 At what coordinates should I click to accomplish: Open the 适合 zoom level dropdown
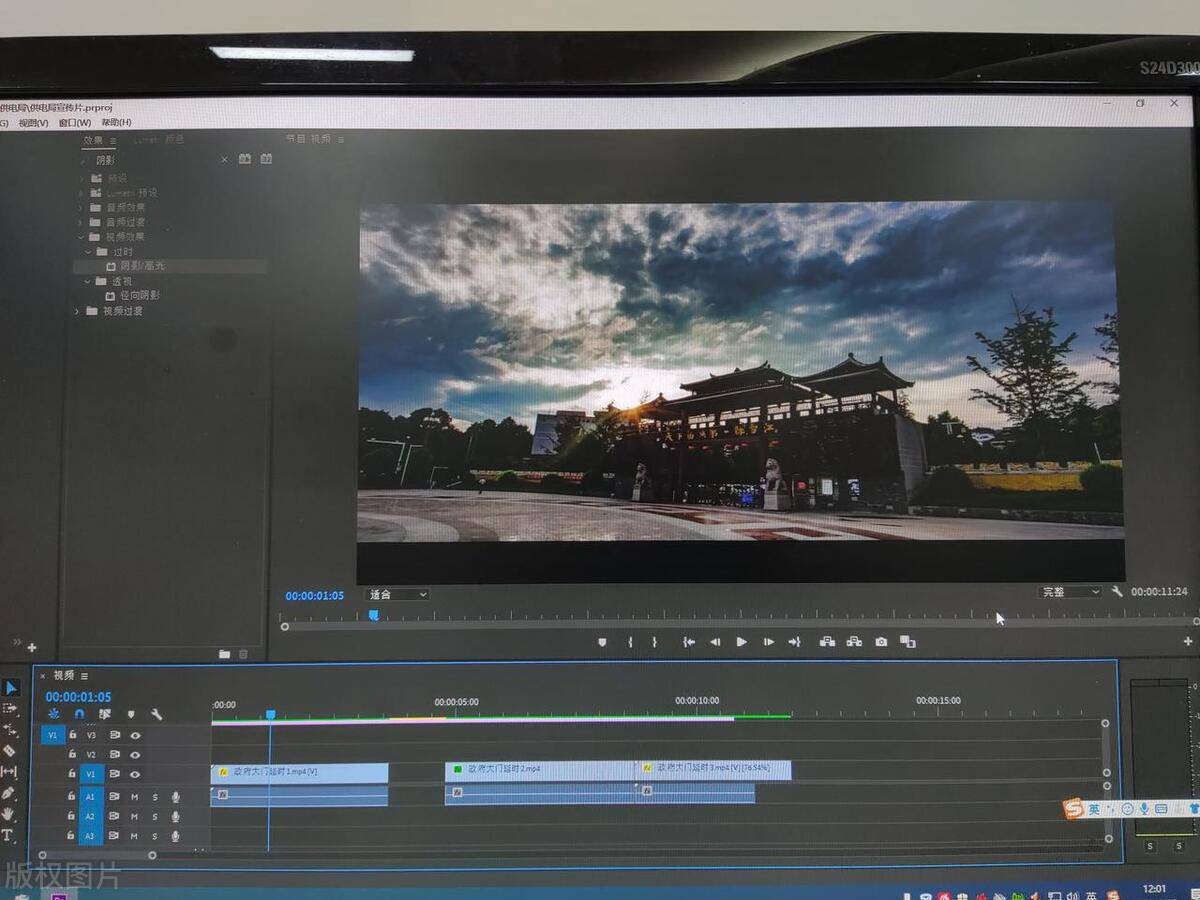[x=397, y=594]
